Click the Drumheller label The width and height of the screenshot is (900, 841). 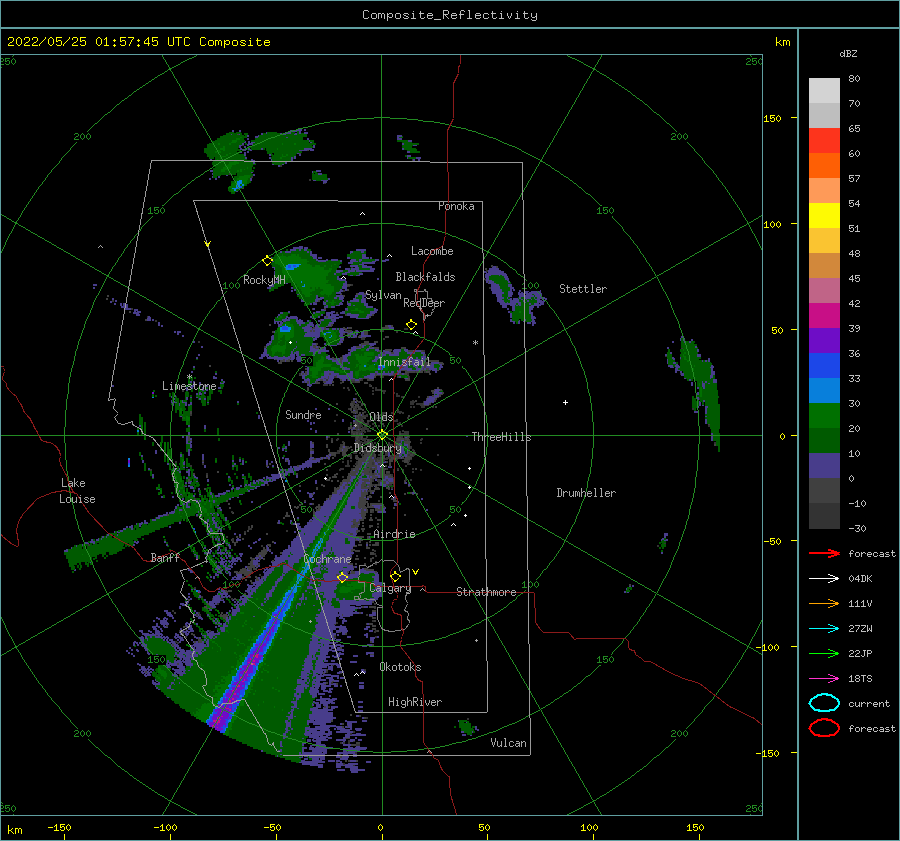(586, 493)
